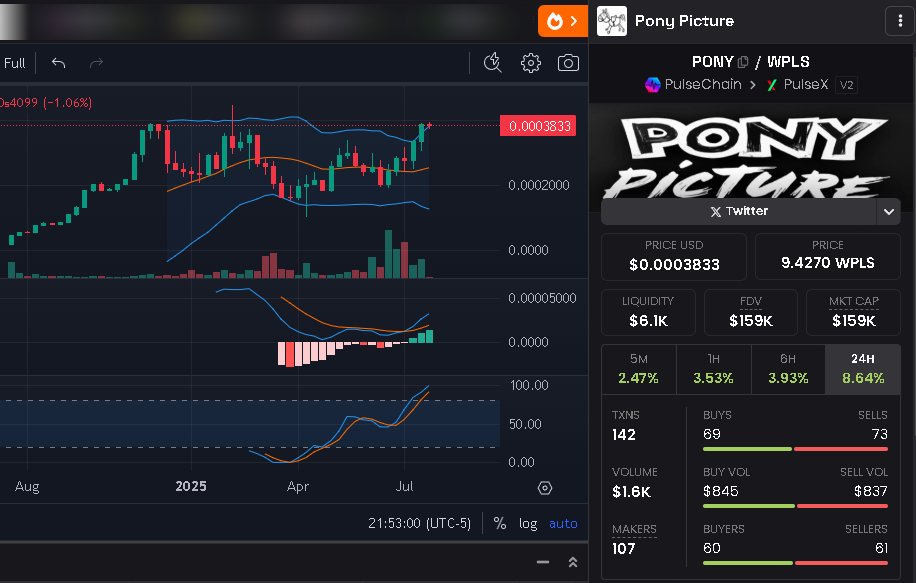Select the 5M timeframe tab

pos(639,369)
